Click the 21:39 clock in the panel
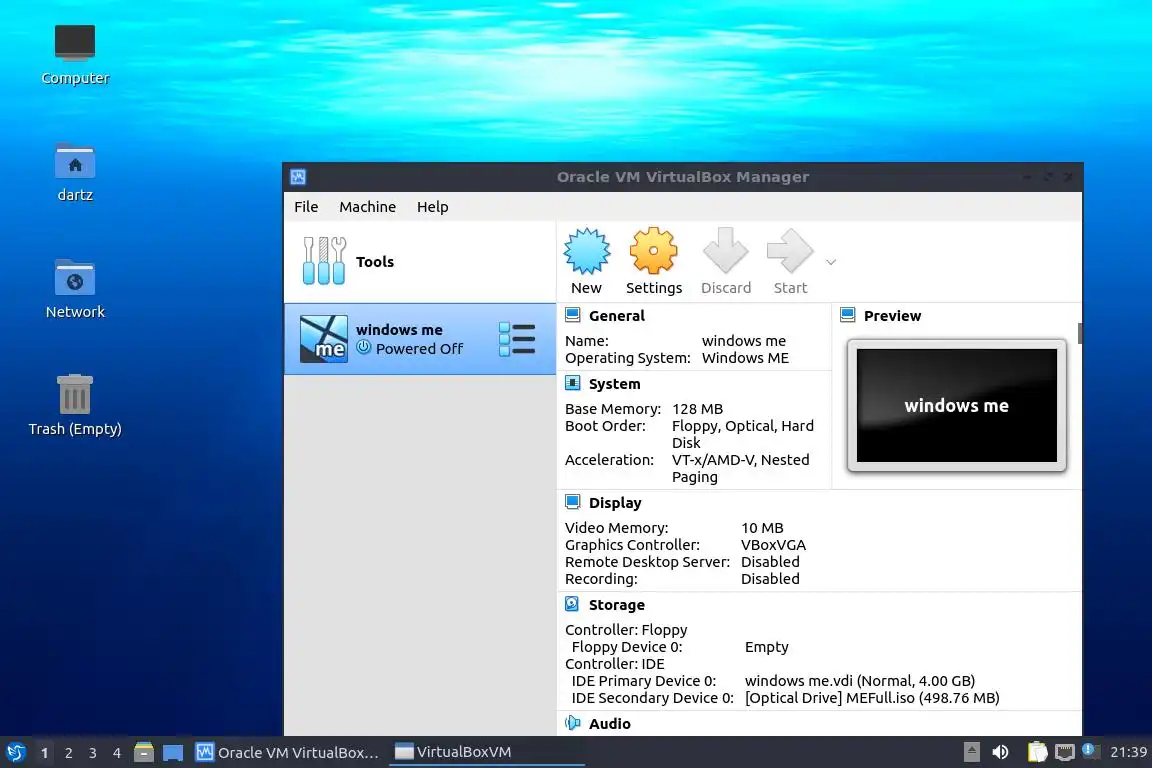This screenshot has width=1152, height=768. click(1128, 752)
